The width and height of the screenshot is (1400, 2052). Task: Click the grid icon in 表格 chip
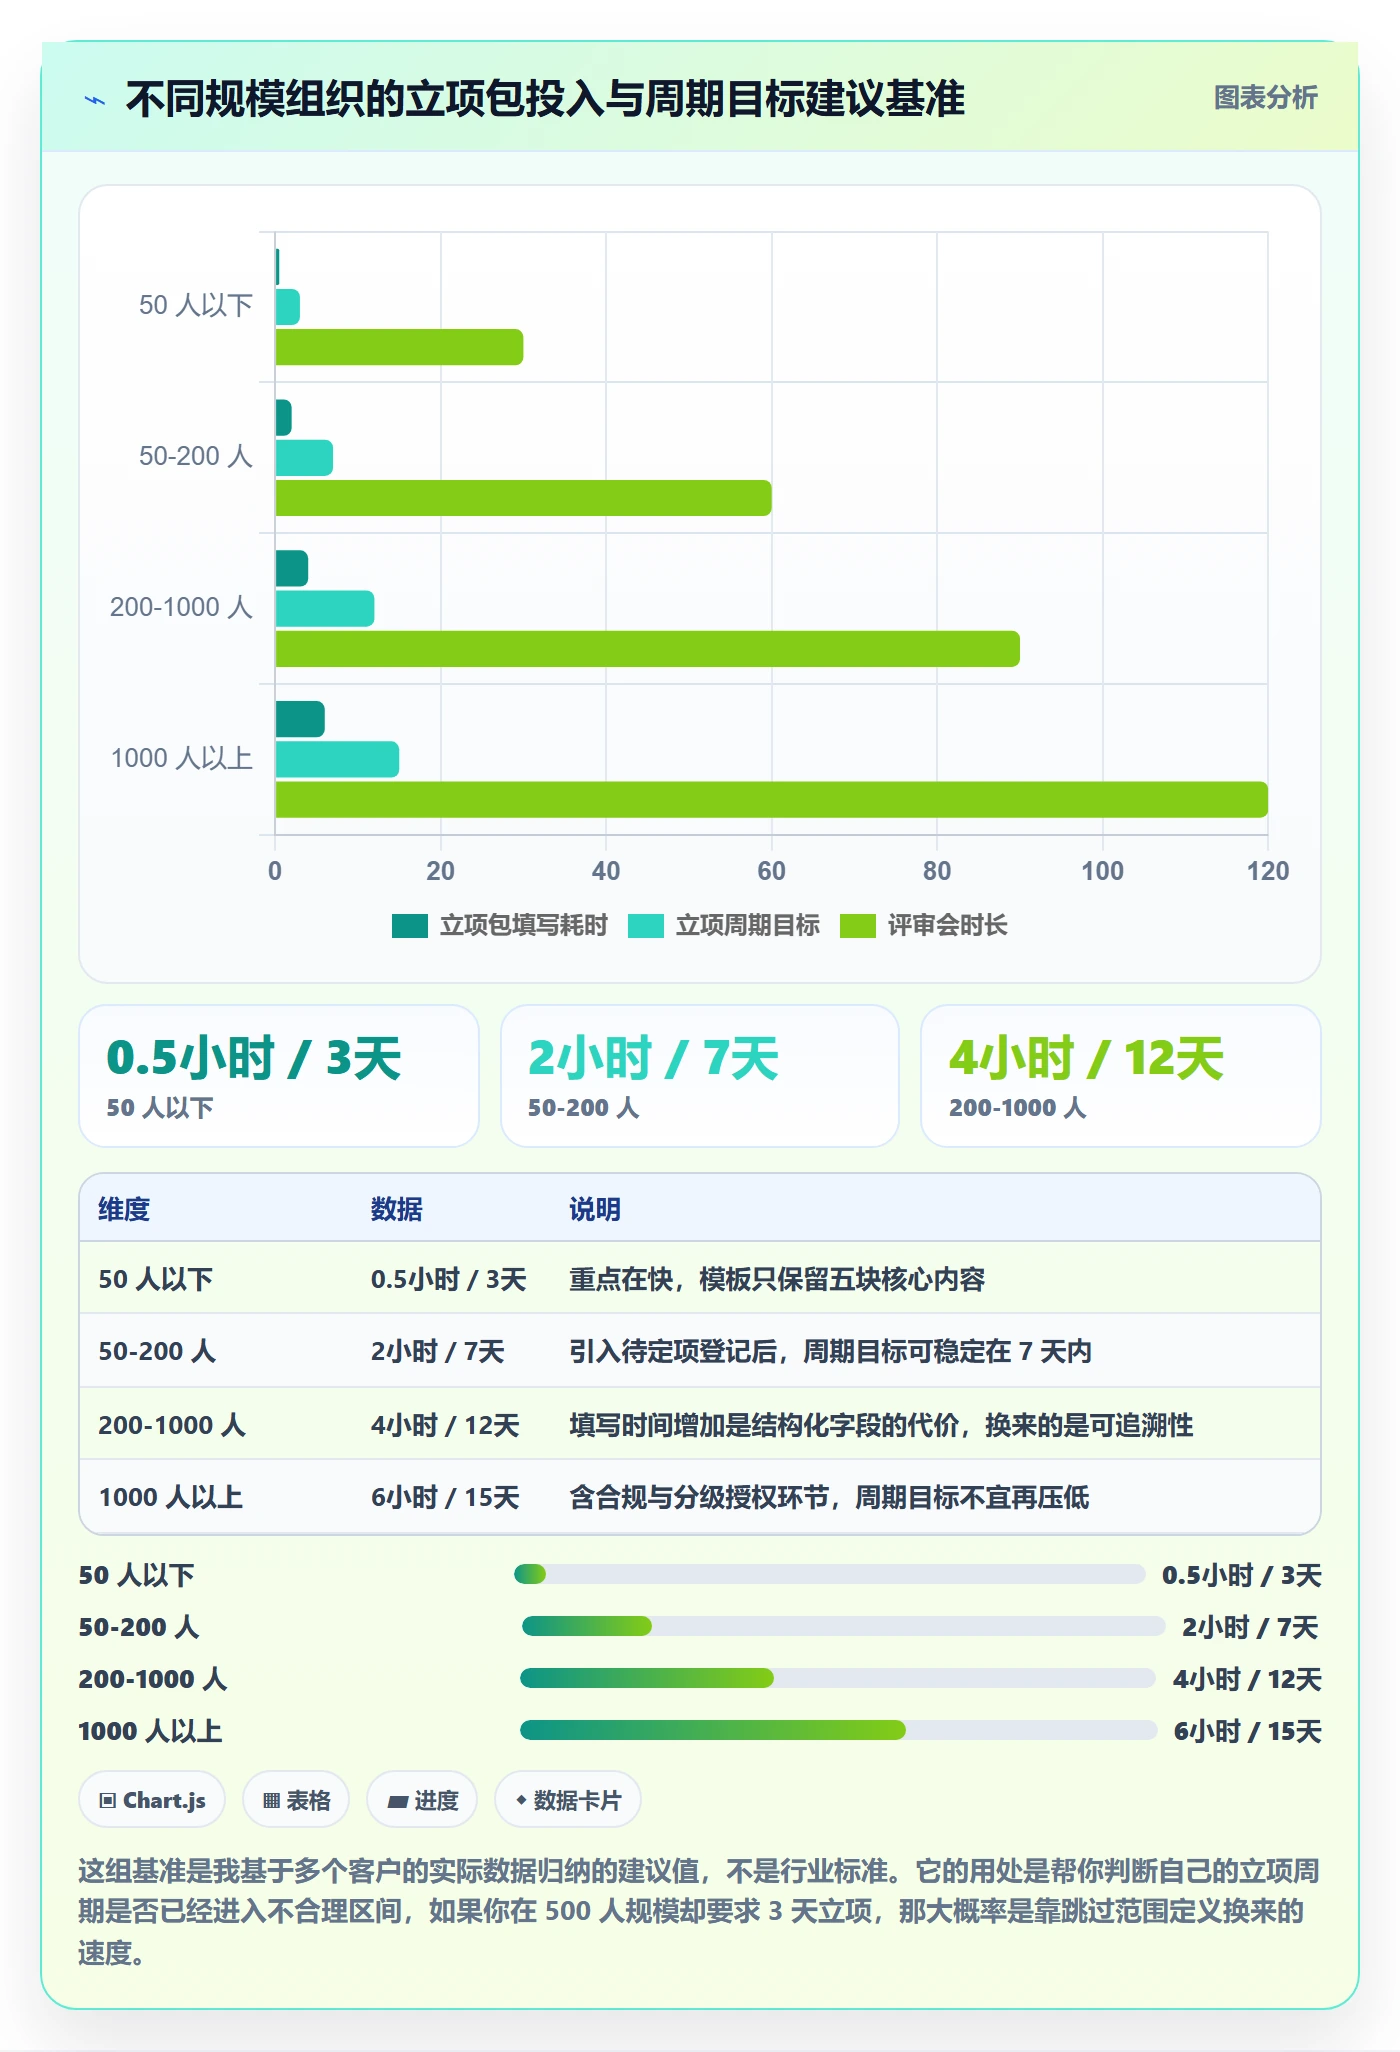pos(271,1801)
